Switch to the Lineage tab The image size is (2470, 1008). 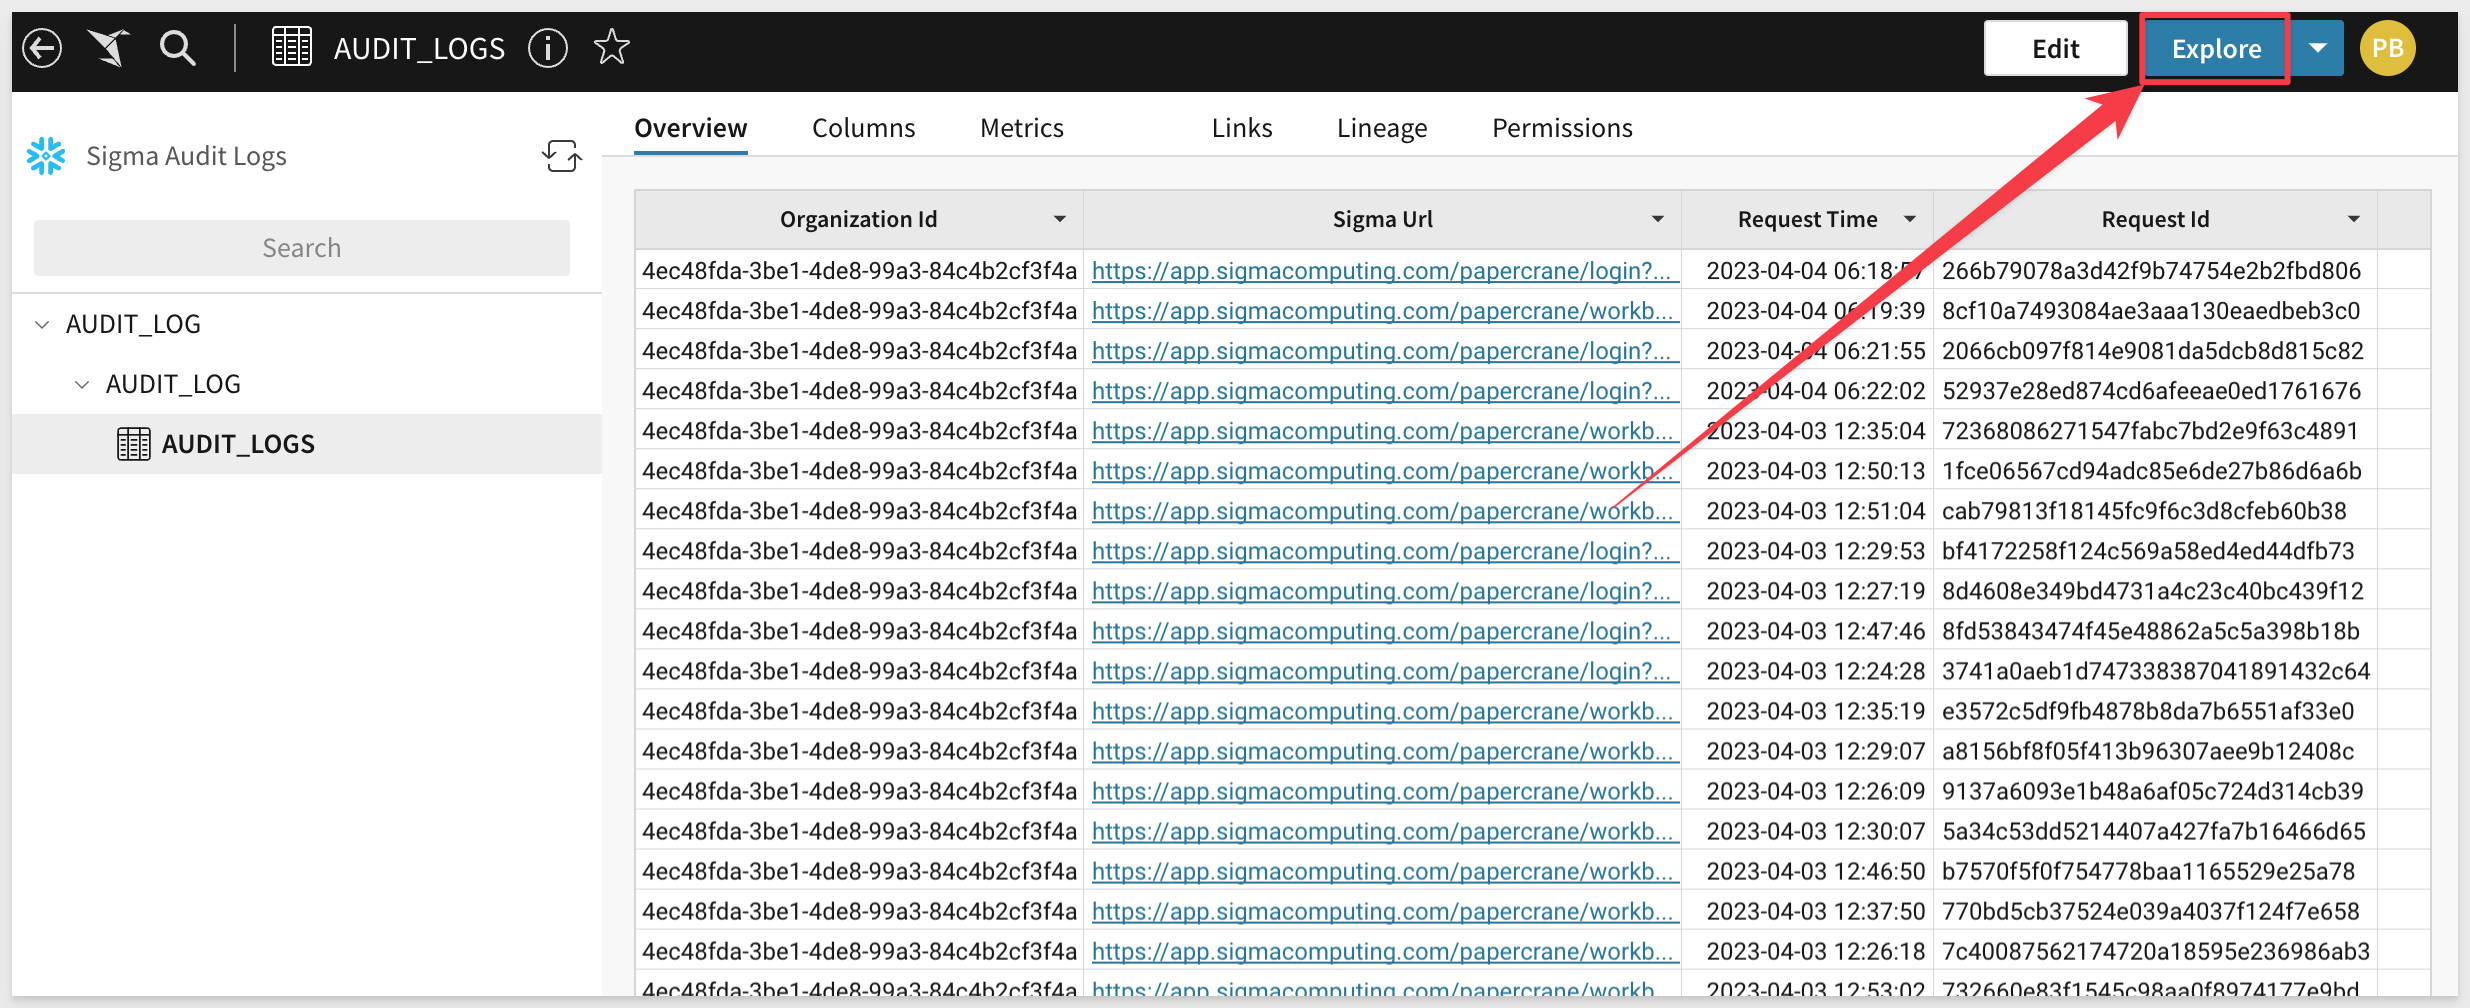pos(1382,128)
